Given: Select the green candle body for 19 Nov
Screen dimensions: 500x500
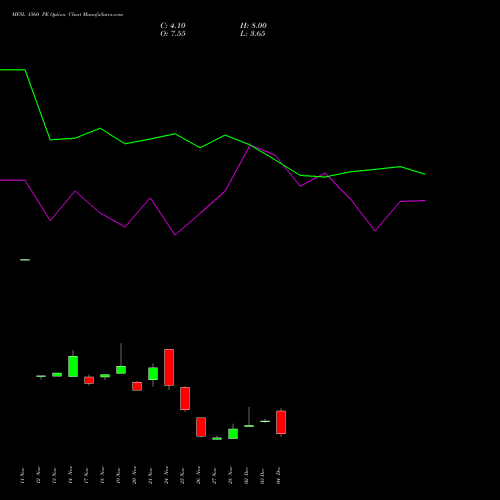Looking at the screenshot, I should tap(121, 370).
